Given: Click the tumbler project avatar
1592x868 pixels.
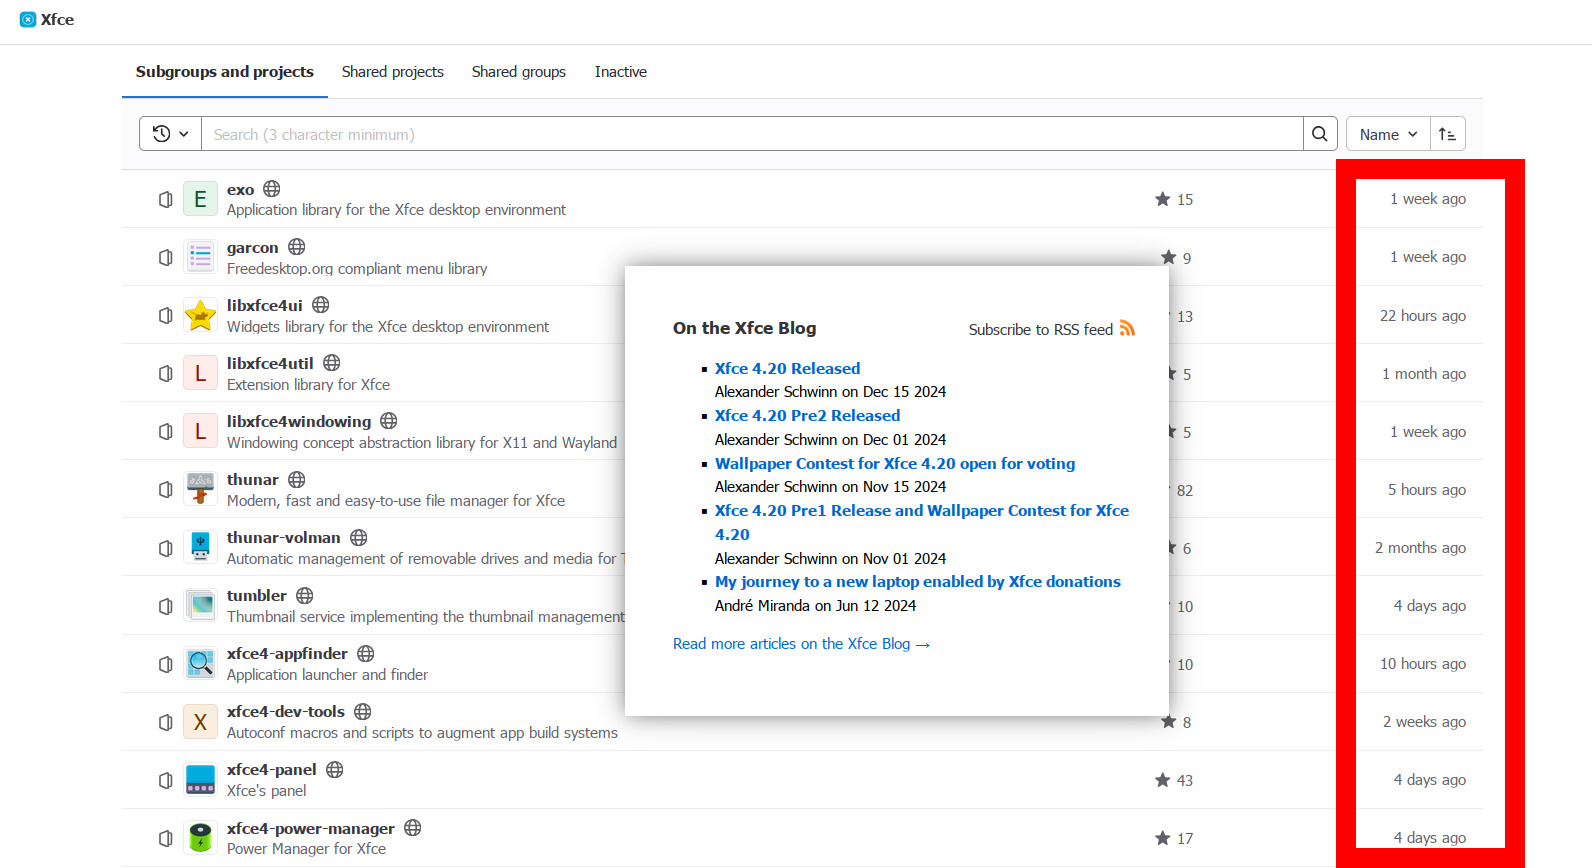Looking at the screenshot, I should point(200,605).
